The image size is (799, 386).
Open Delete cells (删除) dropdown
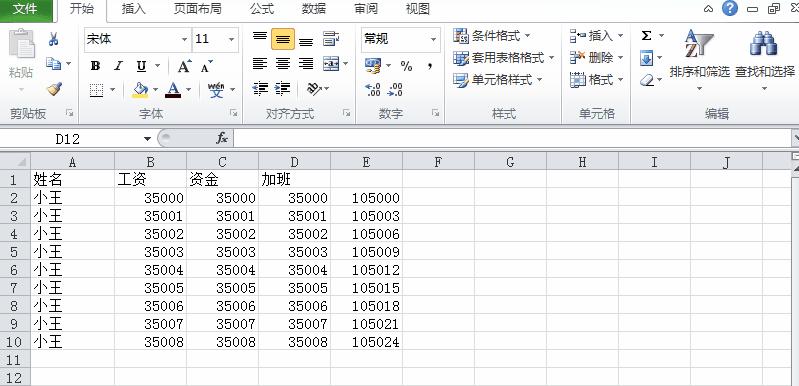click(x=620, y=58)
